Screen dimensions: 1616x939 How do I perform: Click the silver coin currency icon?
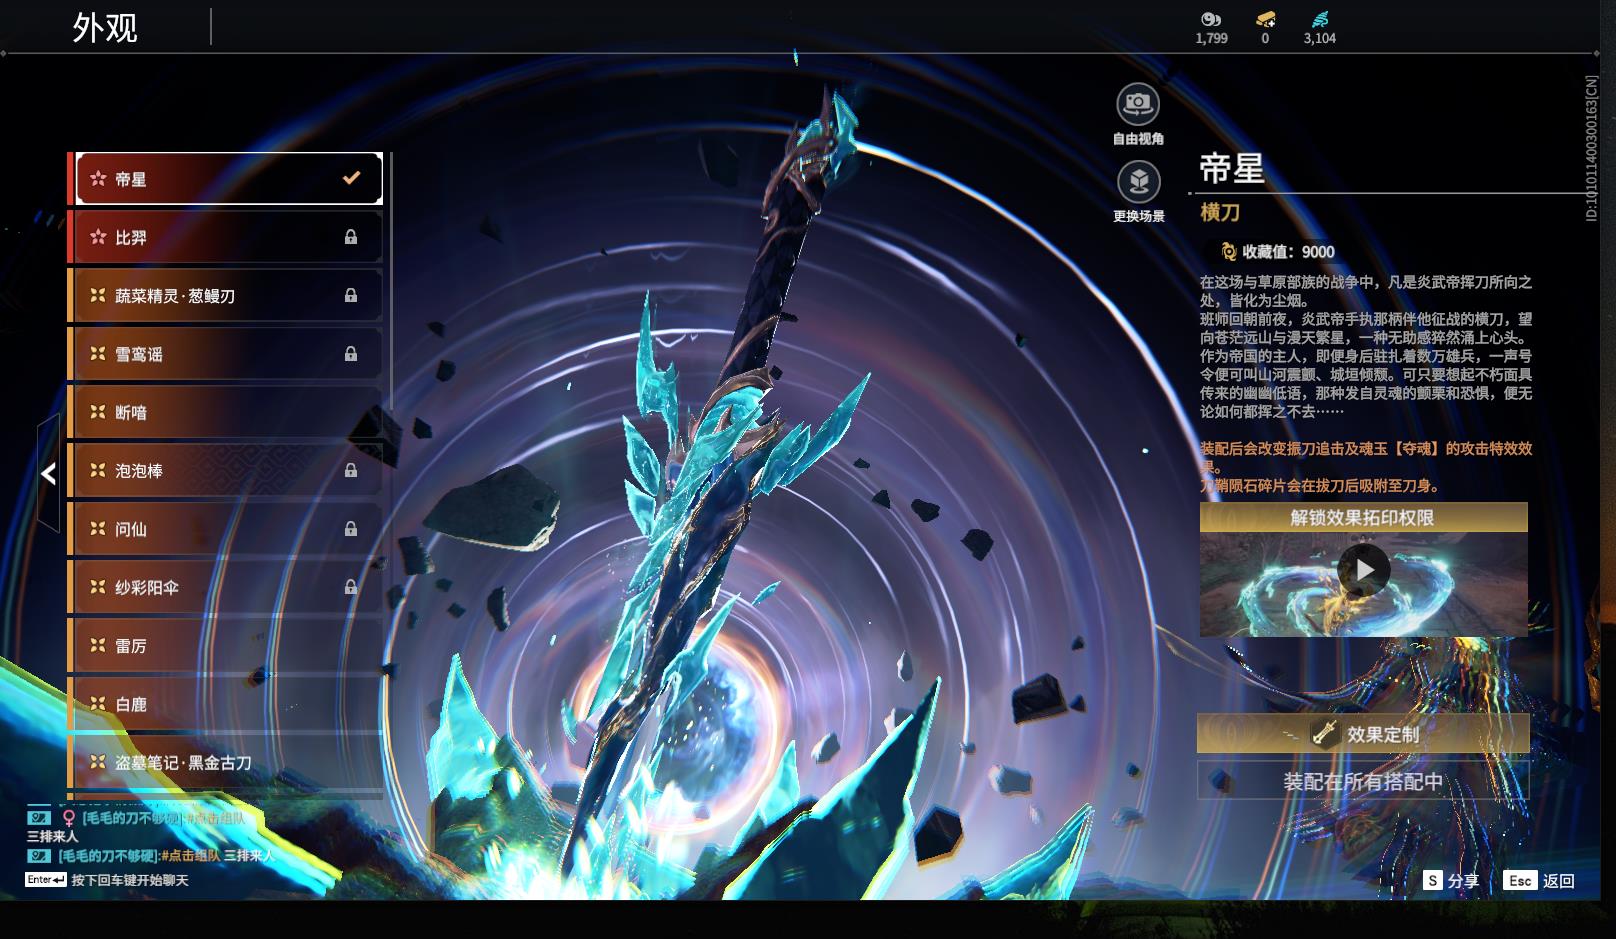pos(1211,19)
